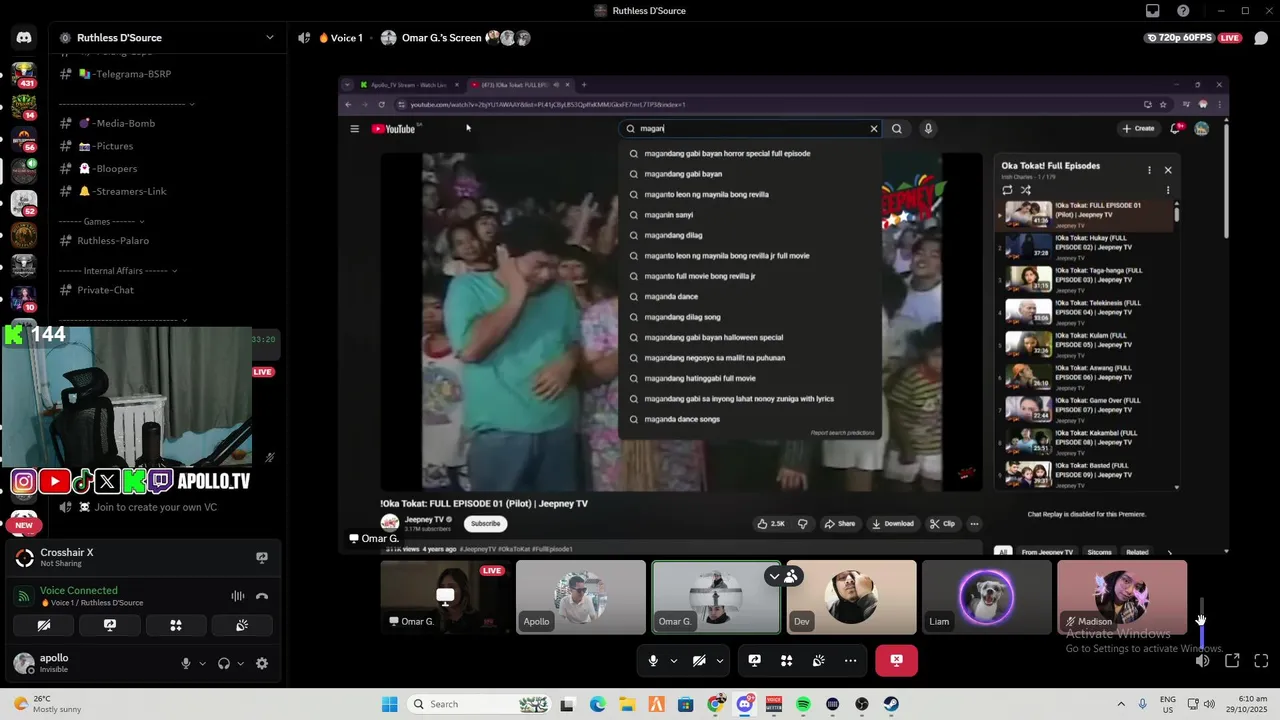Show hidden system tray icons chevron
This screenshot has height=720, width=1280.
tap(1120, 704)
